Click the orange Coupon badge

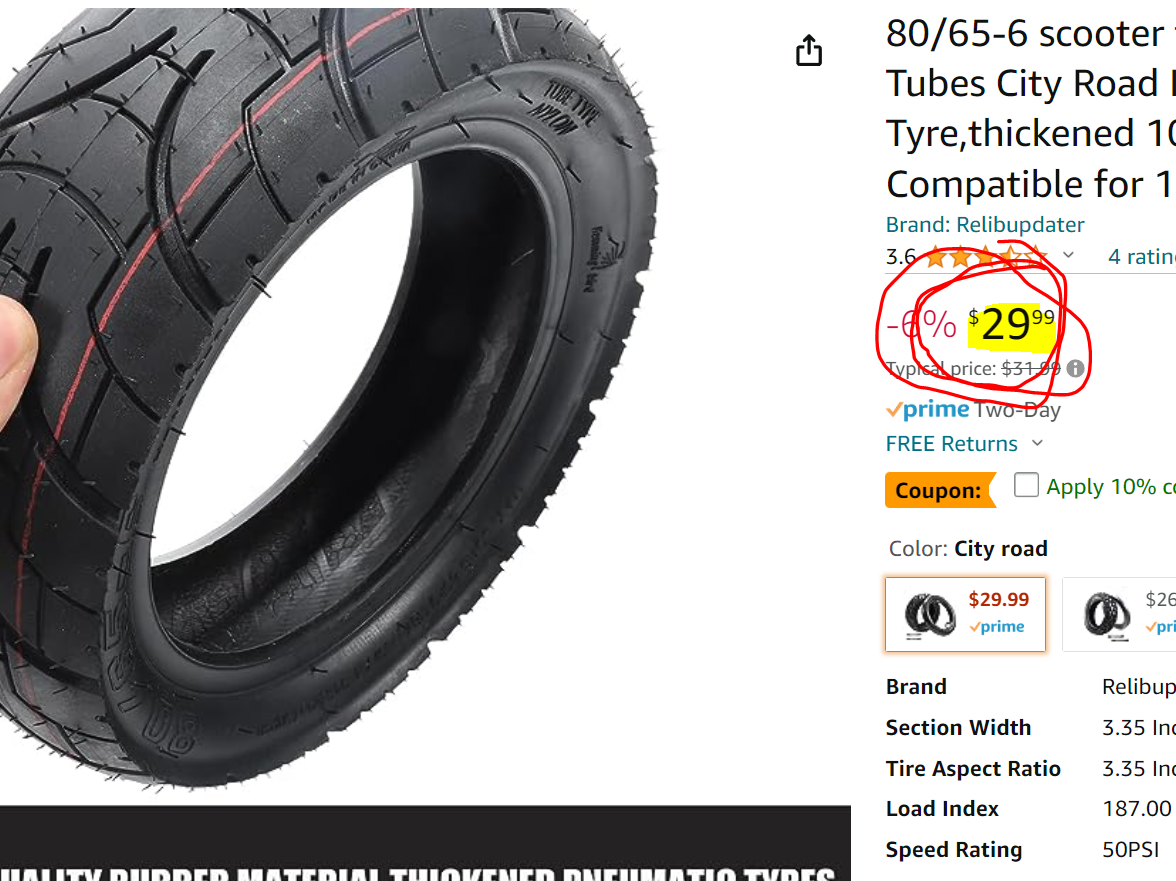click(940, 490)
